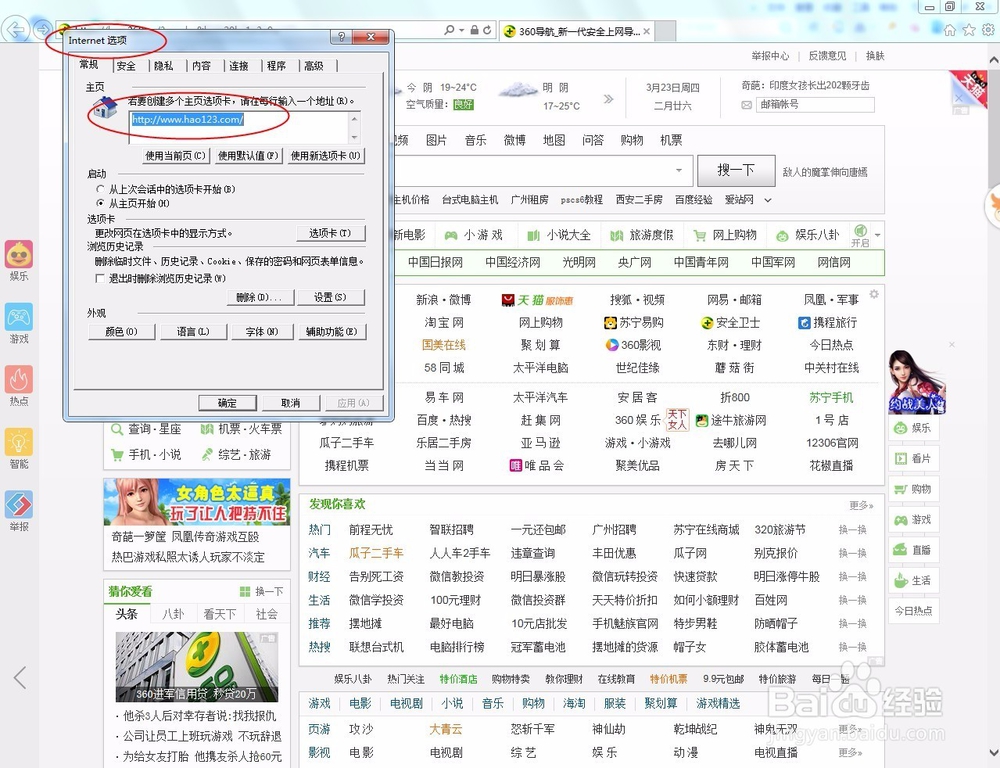Click the Internet Options help question button
The width and height of the screenshot is (1000, 768).
point(341,37)
